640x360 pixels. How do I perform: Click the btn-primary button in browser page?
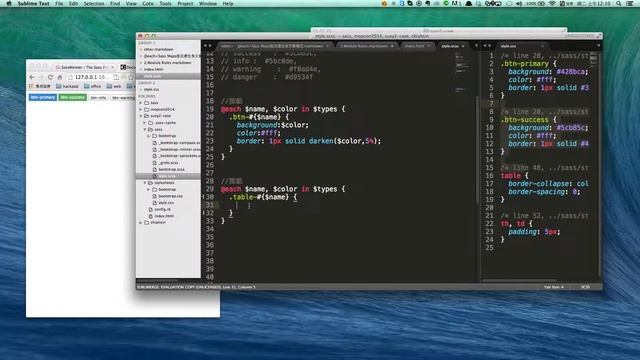(43, 98)
